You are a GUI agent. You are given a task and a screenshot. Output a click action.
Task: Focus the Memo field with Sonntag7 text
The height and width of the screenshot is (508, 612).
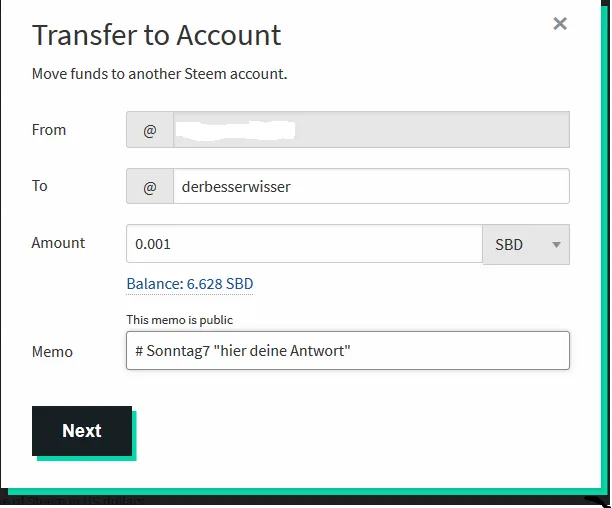348,350
